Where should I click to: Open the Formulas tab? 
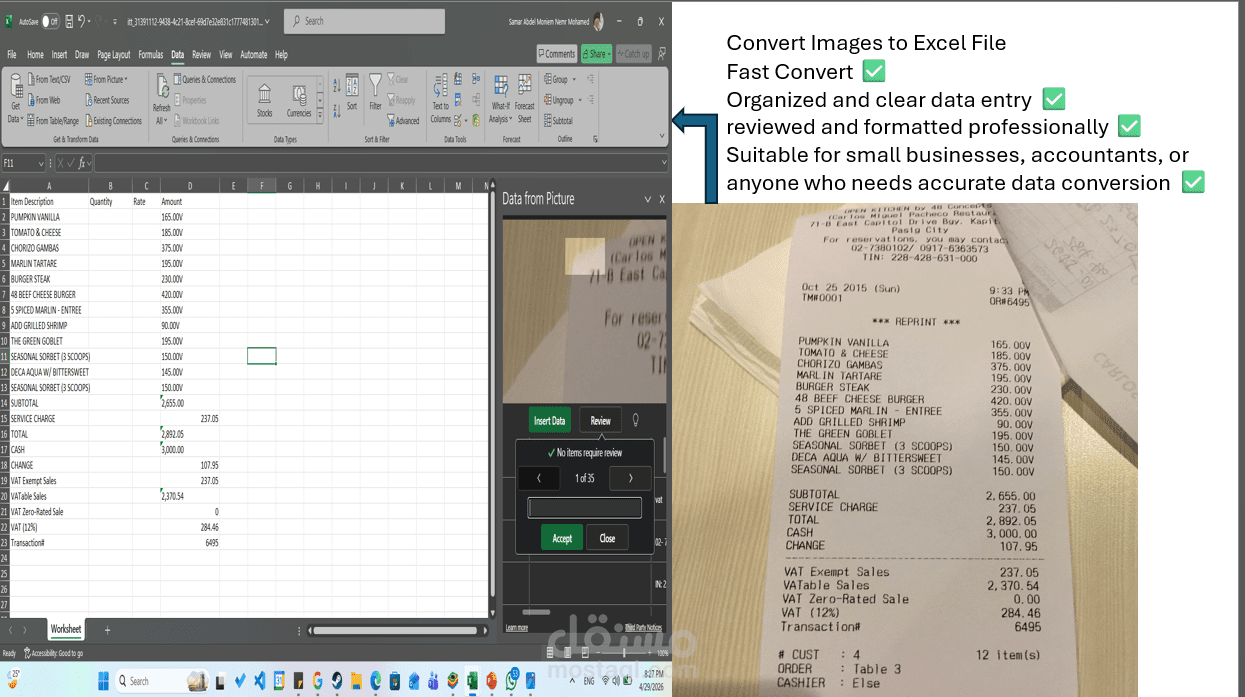pos(150,55)
